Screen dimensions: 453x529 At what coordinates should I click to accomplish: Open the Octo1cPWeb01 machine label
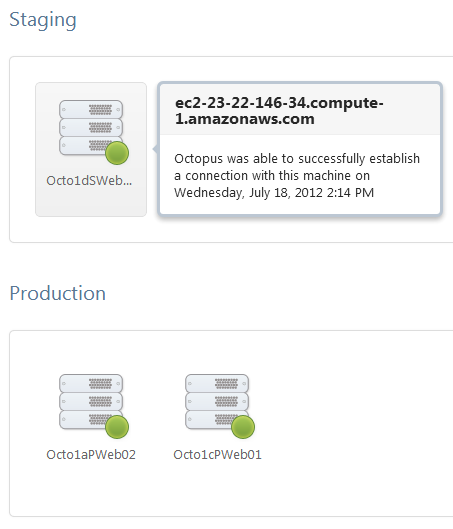coord(217,454)
